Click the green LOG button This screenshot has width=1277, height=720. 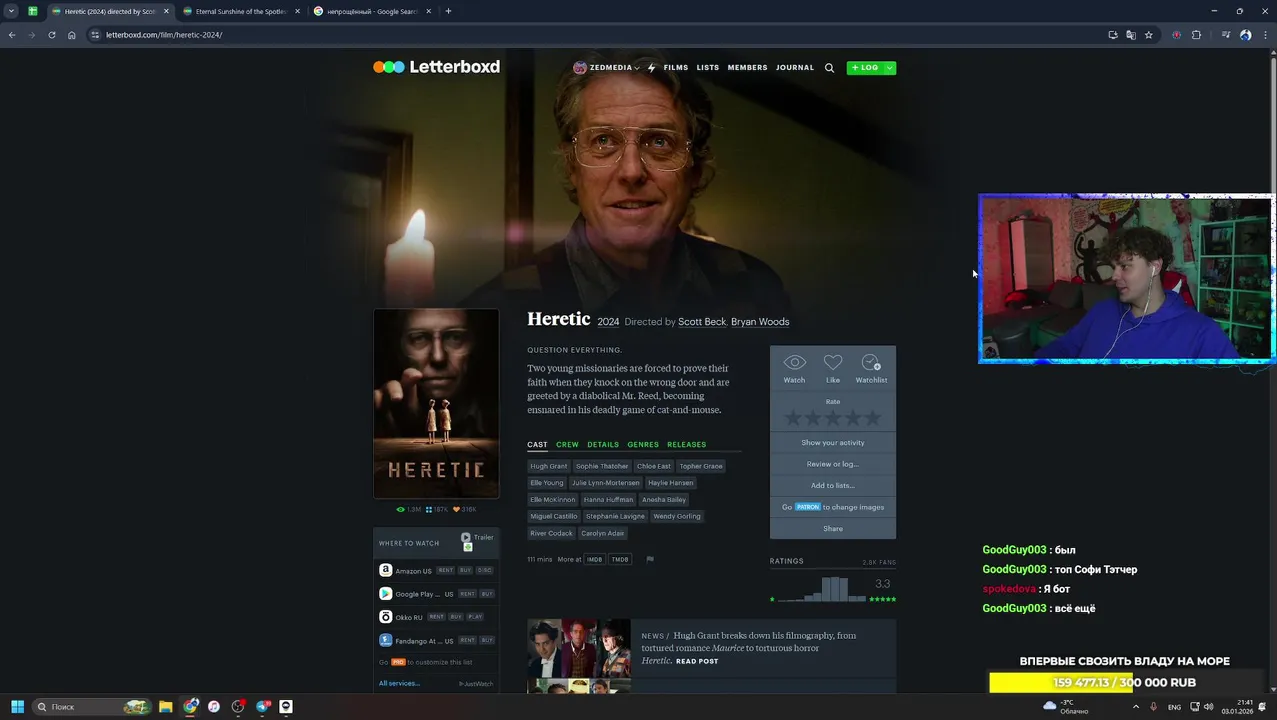(865, 68)
